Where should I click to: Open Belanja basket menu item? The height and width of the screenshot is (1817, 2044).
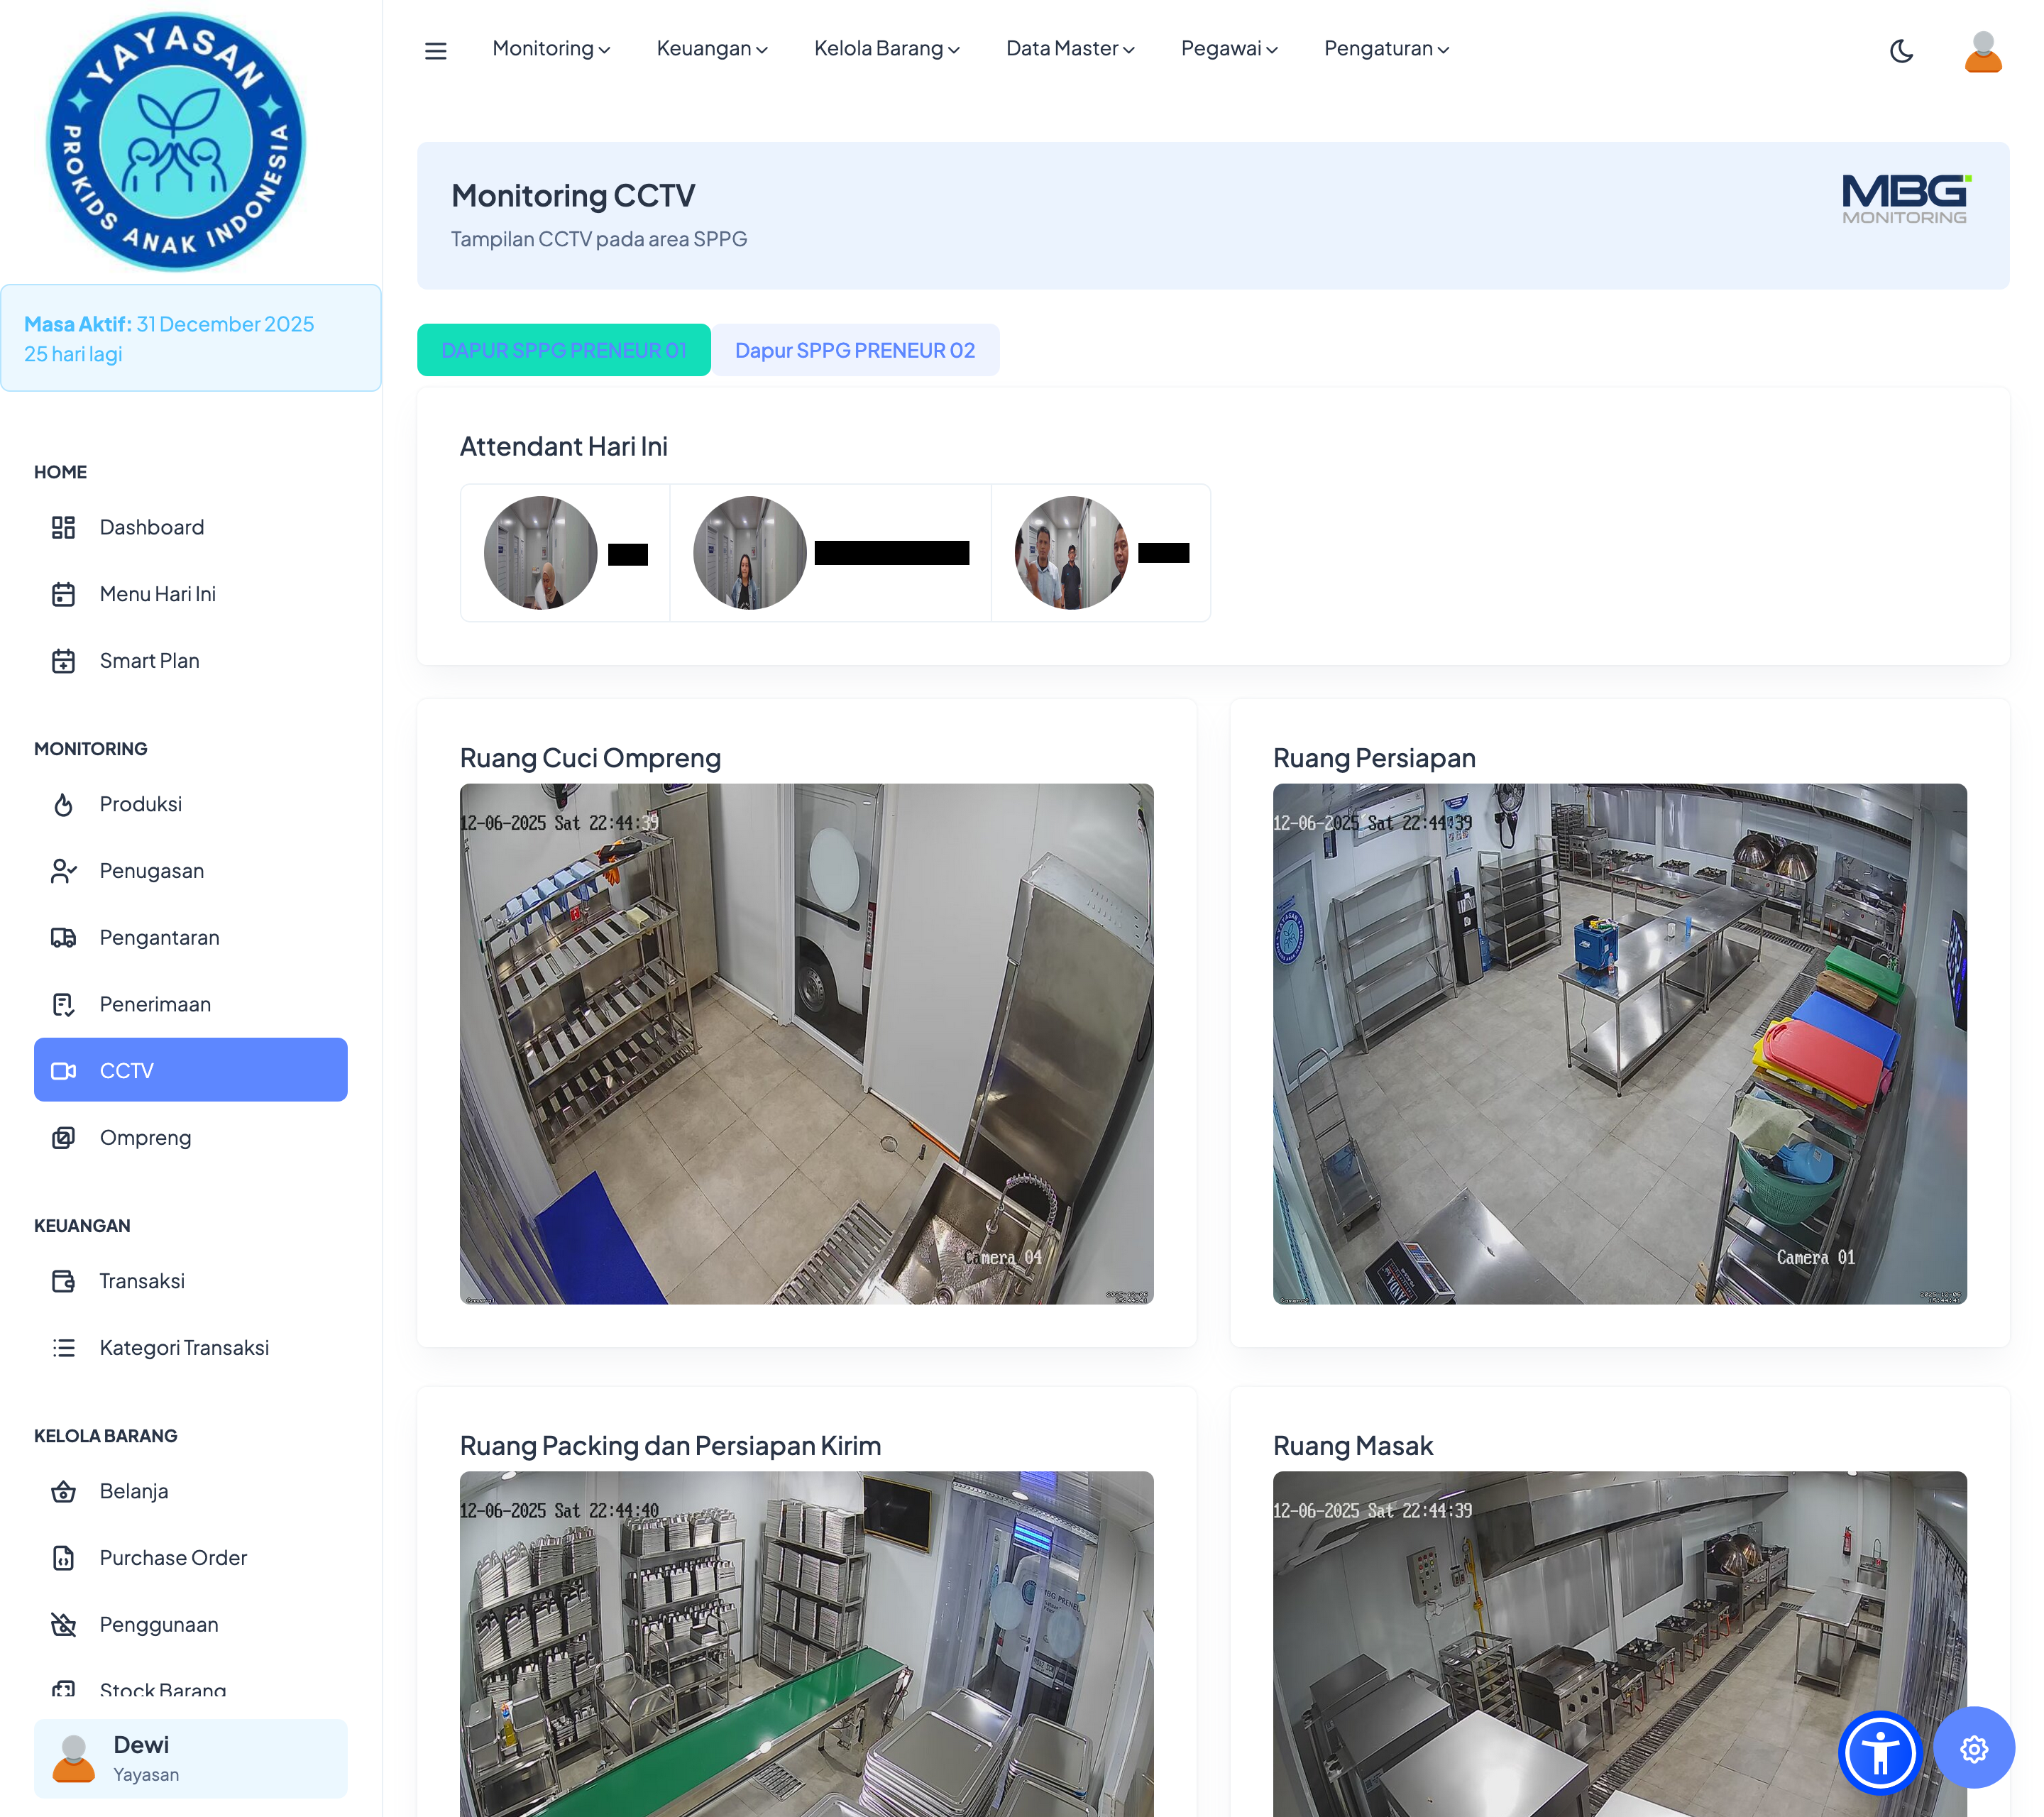(133, 1491)
